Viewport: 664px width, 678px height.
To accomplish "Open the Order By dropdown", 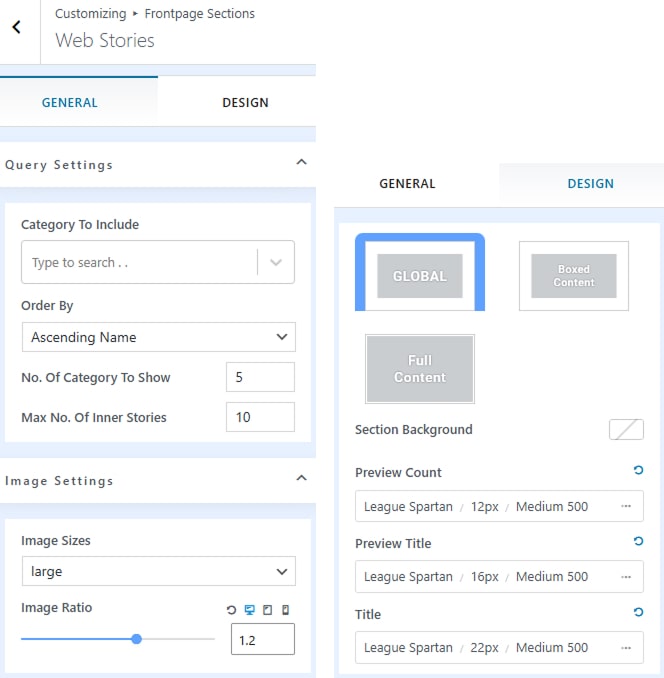I will tap(158, 337).
